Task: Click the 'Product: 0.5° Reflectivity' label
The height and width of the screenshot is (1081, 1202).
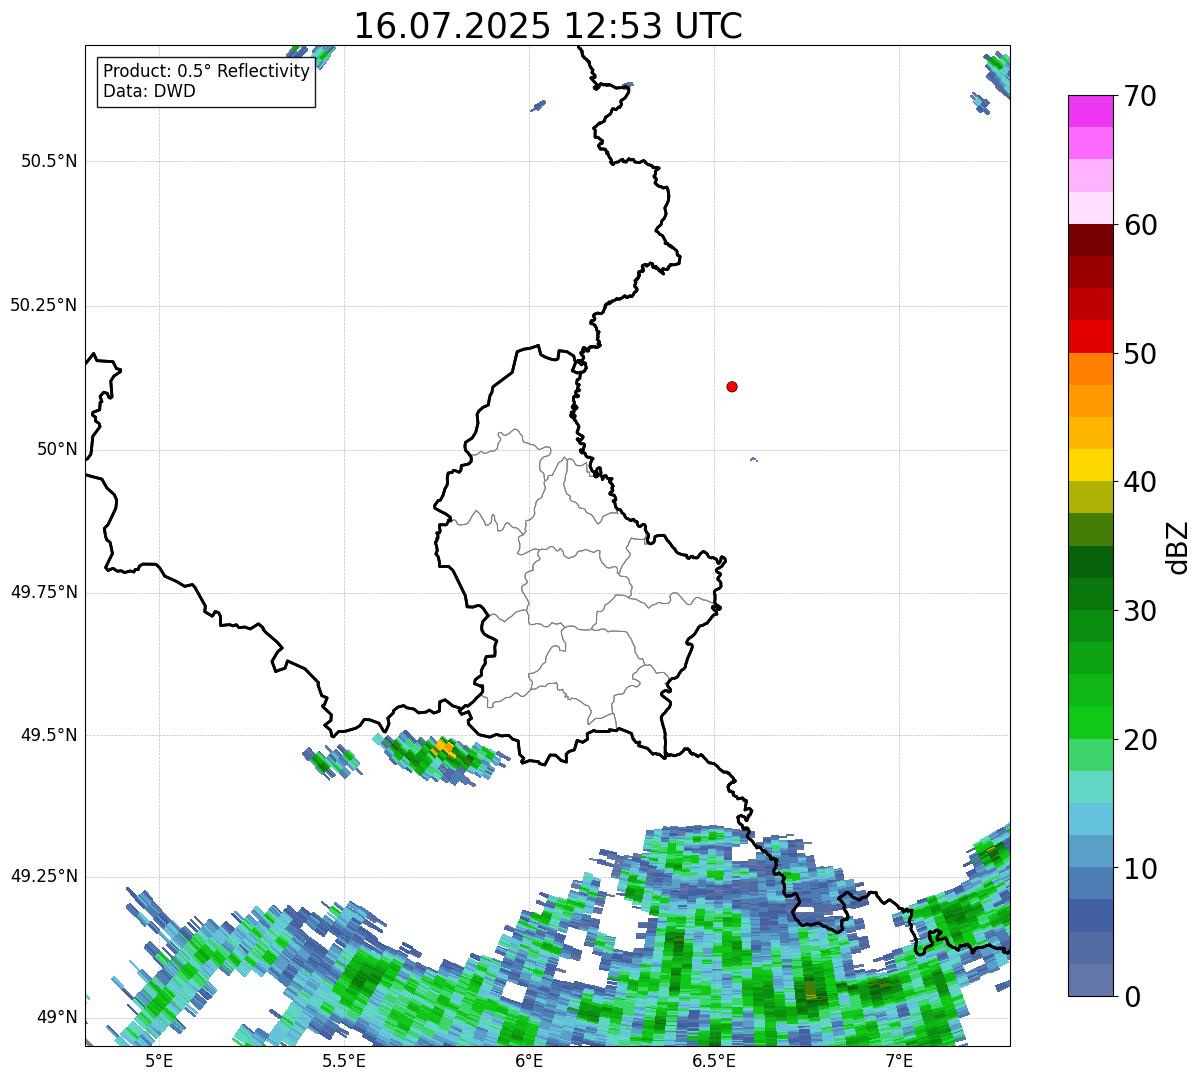Action: coord(206,72)
